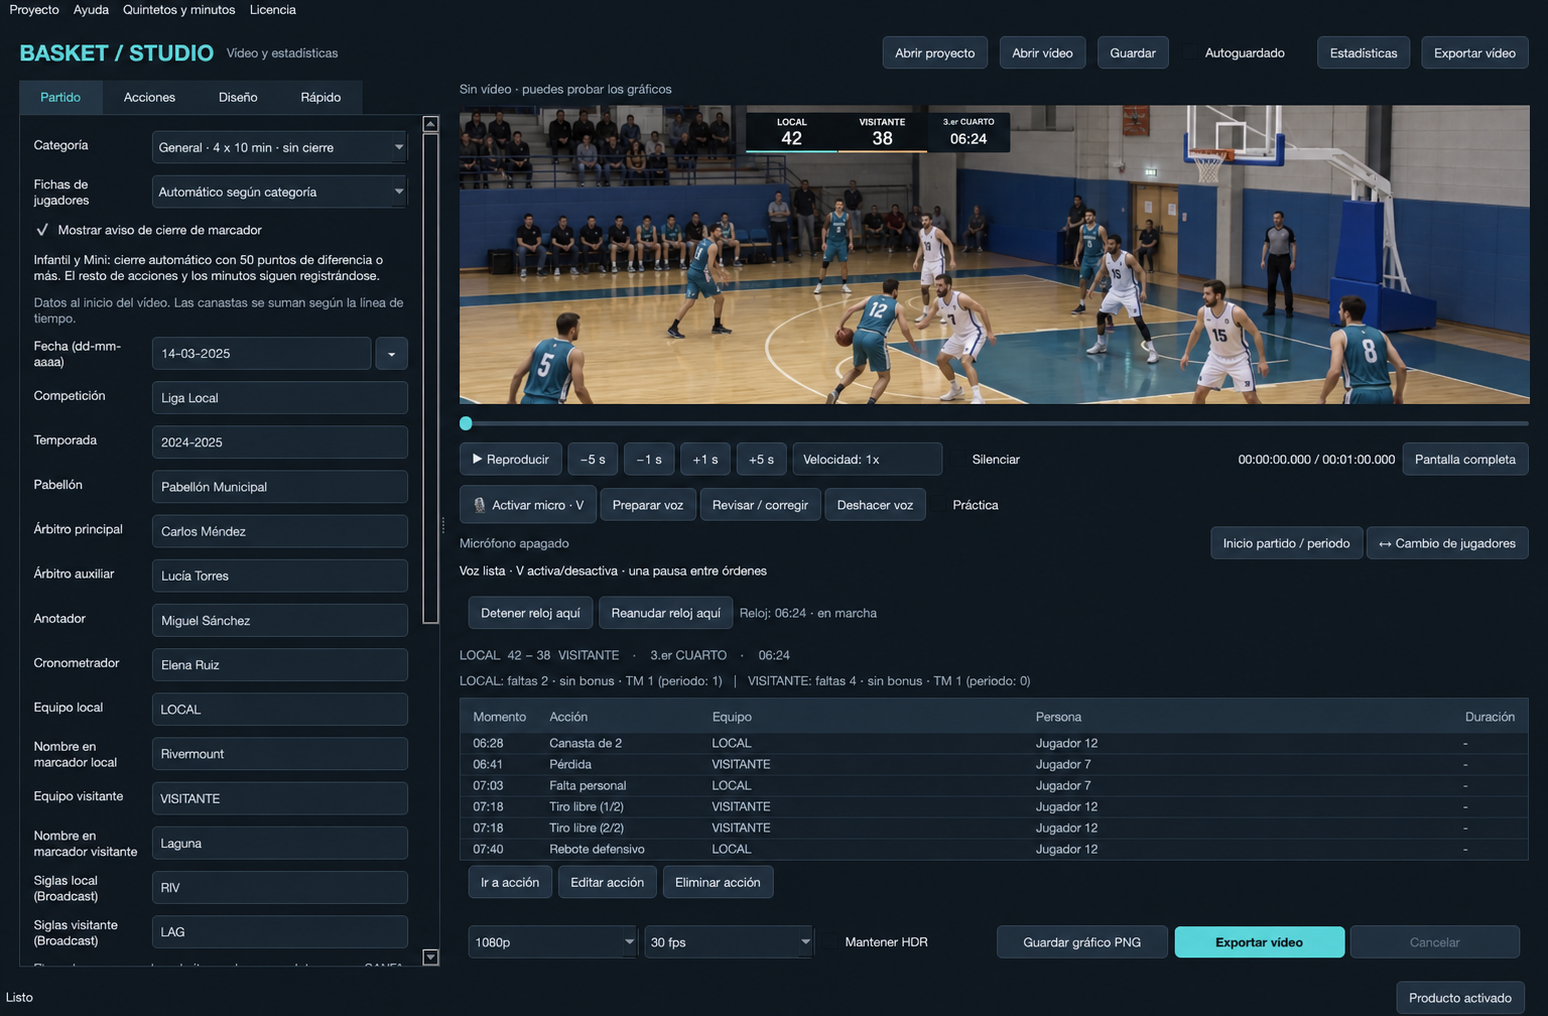The image size is (1548, 1016).
Task: Select the Partido tab
Action: 61,97
